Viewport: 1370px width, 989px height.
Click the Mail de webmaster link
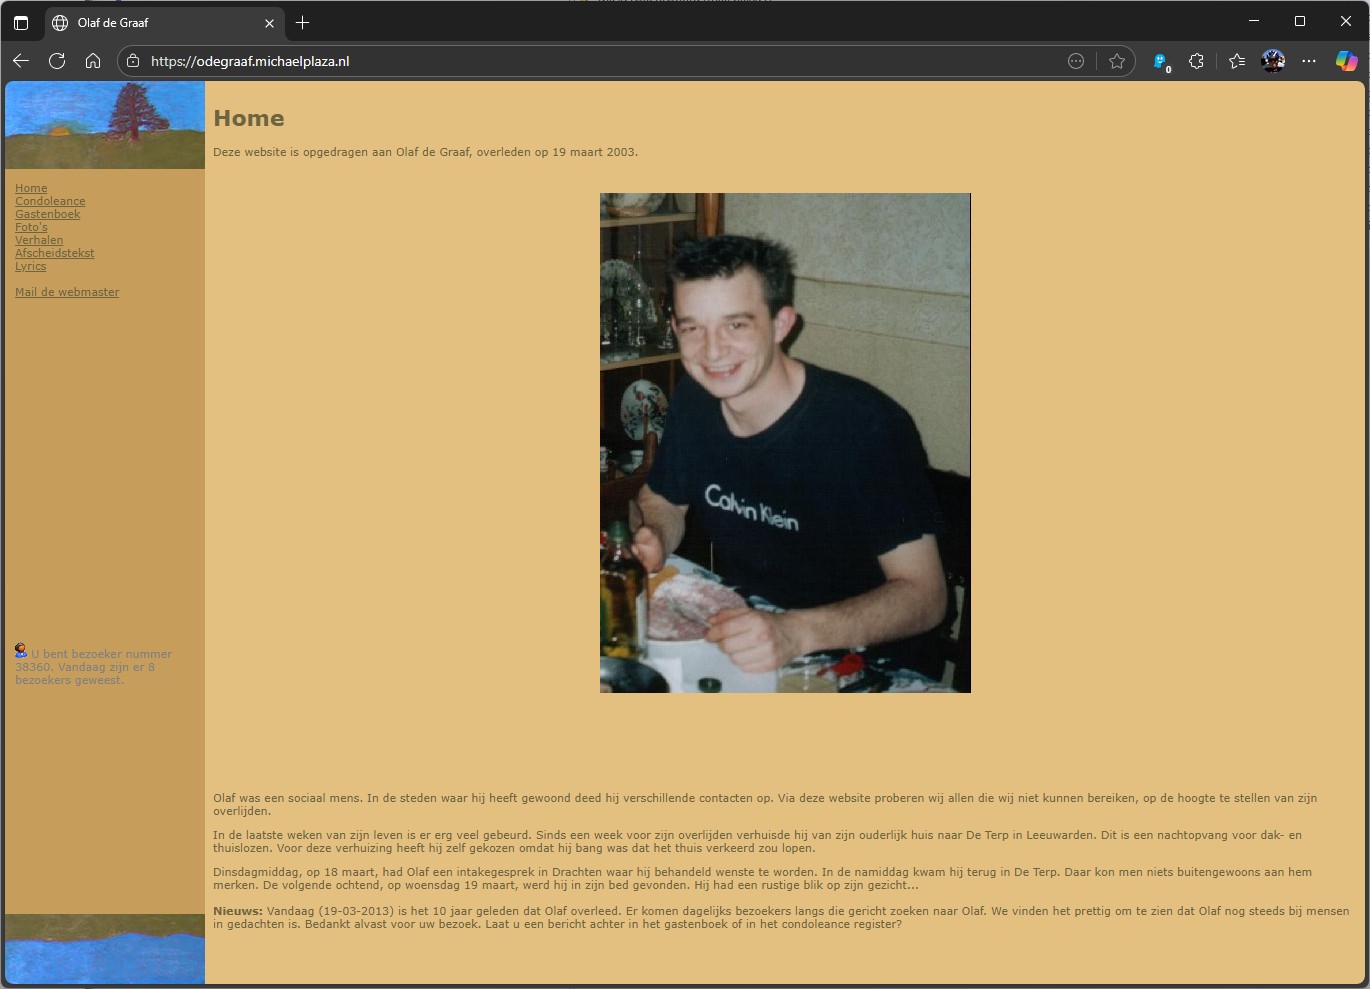(x=67, y=292)
